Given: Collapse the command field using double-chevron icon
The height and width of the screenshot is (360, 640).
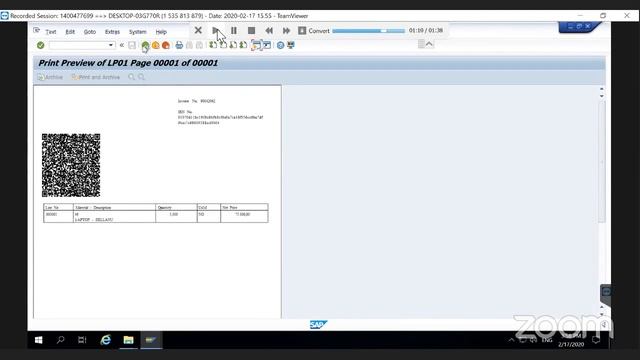Looking at the screenshot, I should click(122, 45).
